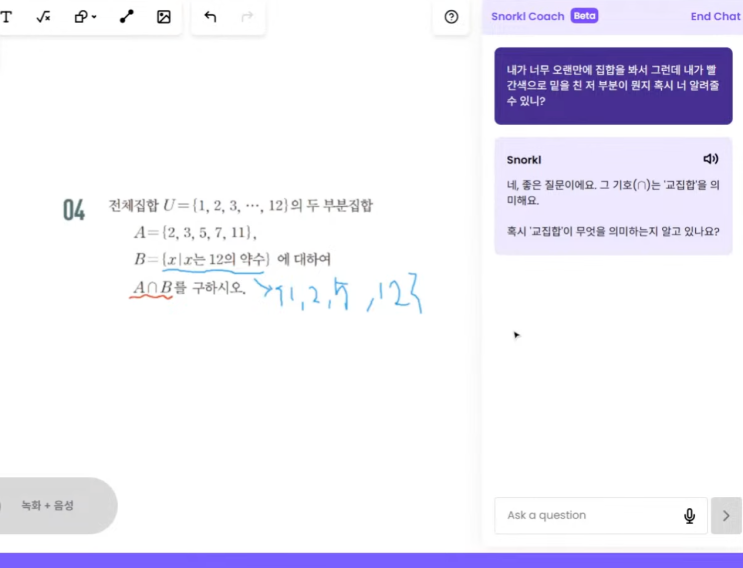Viewport: 743px width, 568px height.
Task: Click the Snorkl sender name
Action: (x=524, y=160)
